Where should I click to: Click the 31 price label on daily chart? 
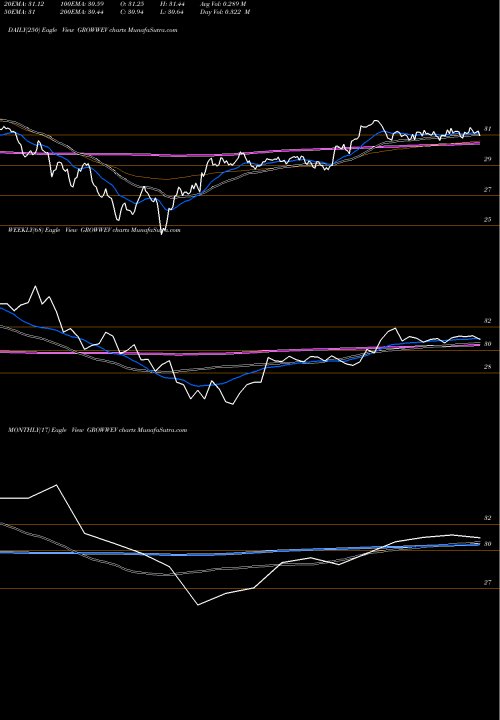tap(488, 129)
